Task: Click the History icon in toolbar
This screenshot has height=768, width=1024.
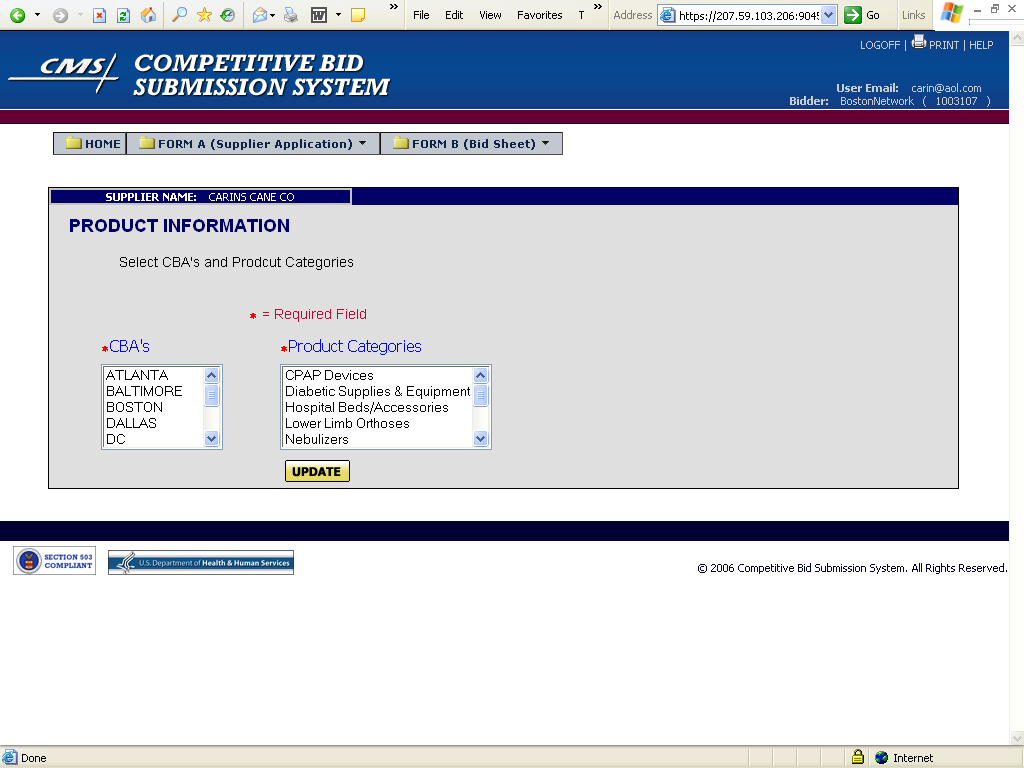Action: tap(228, 15)
